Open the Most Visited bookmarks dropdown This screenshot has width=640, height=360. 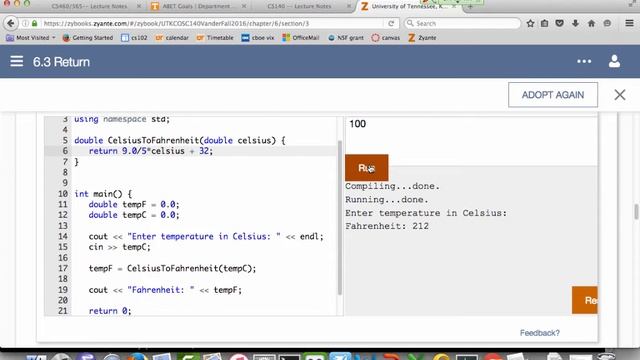tap(31, 38)
